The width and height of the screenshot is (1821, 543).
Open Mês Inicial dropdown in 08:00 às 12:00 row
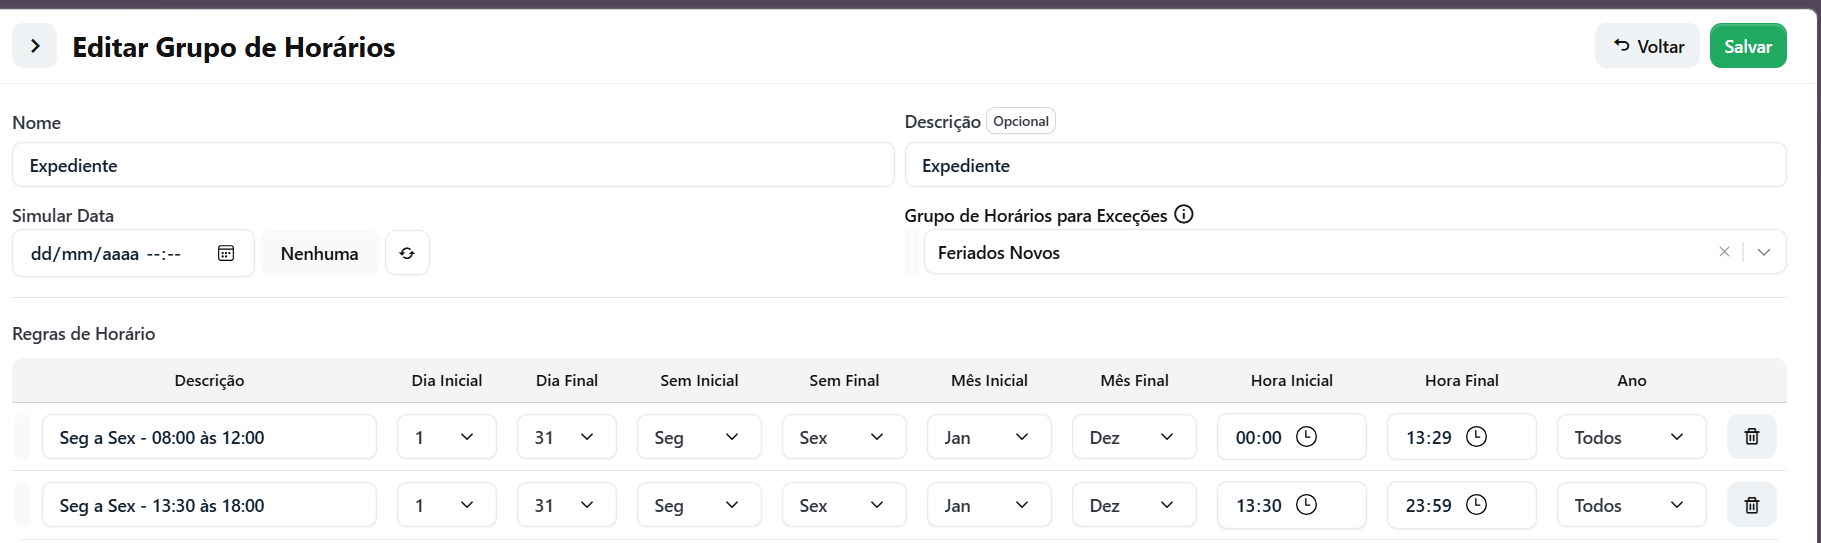[989, 437]
